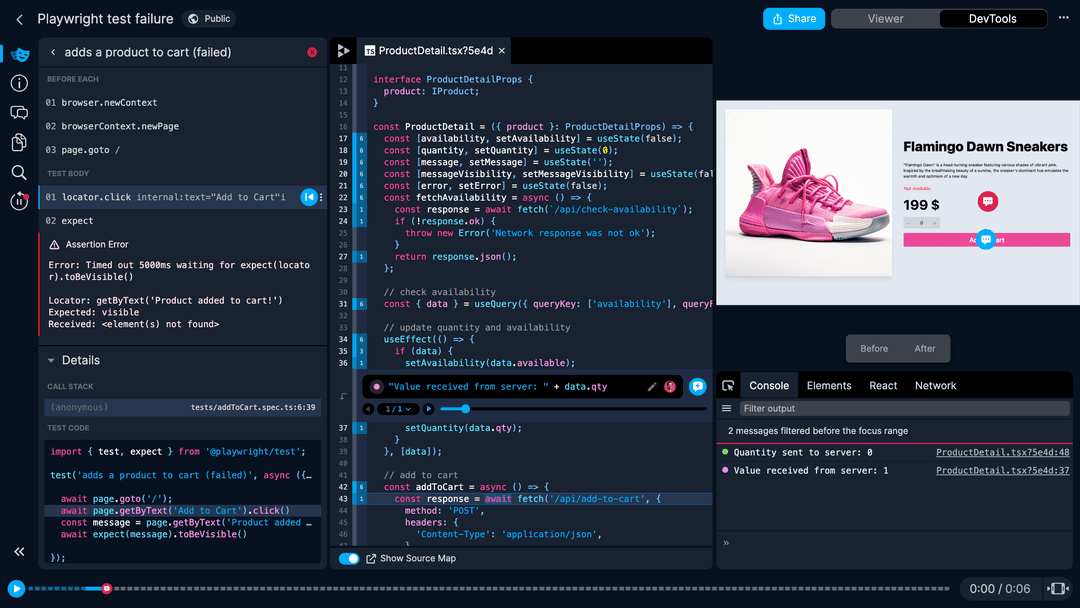Open the Playwright test panel in the sidebar

19,54
